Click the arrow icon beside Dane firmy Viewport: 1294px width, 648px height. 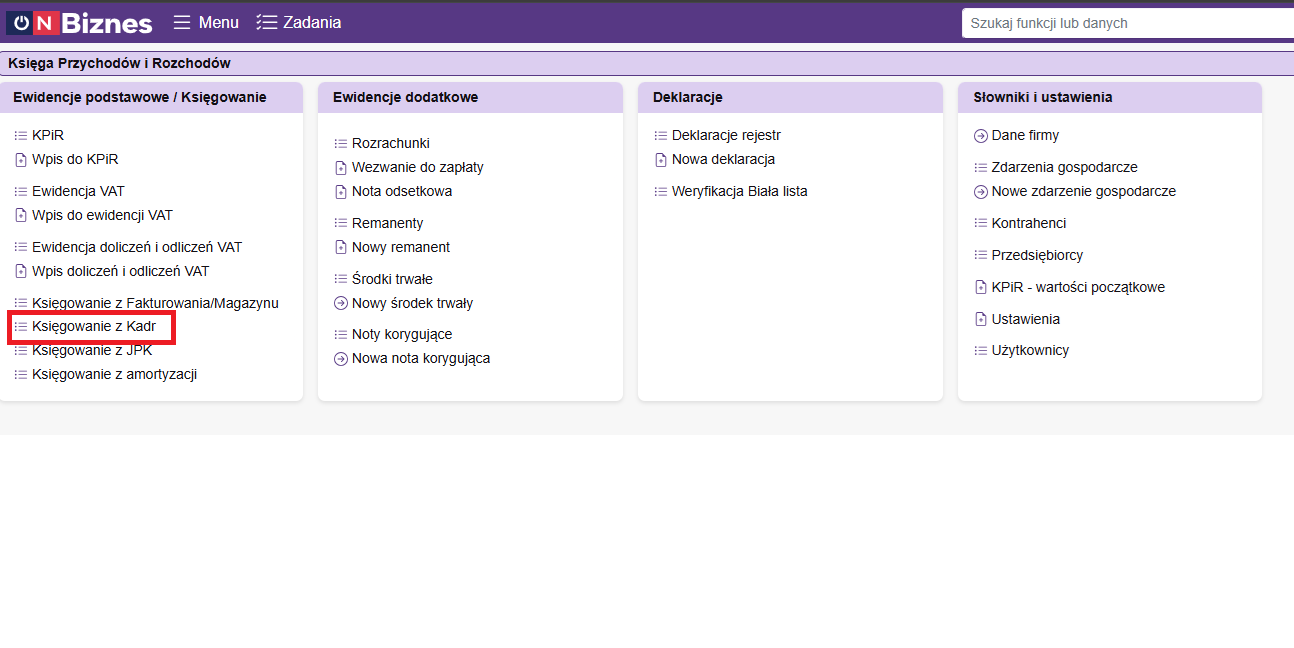(981, 136)
